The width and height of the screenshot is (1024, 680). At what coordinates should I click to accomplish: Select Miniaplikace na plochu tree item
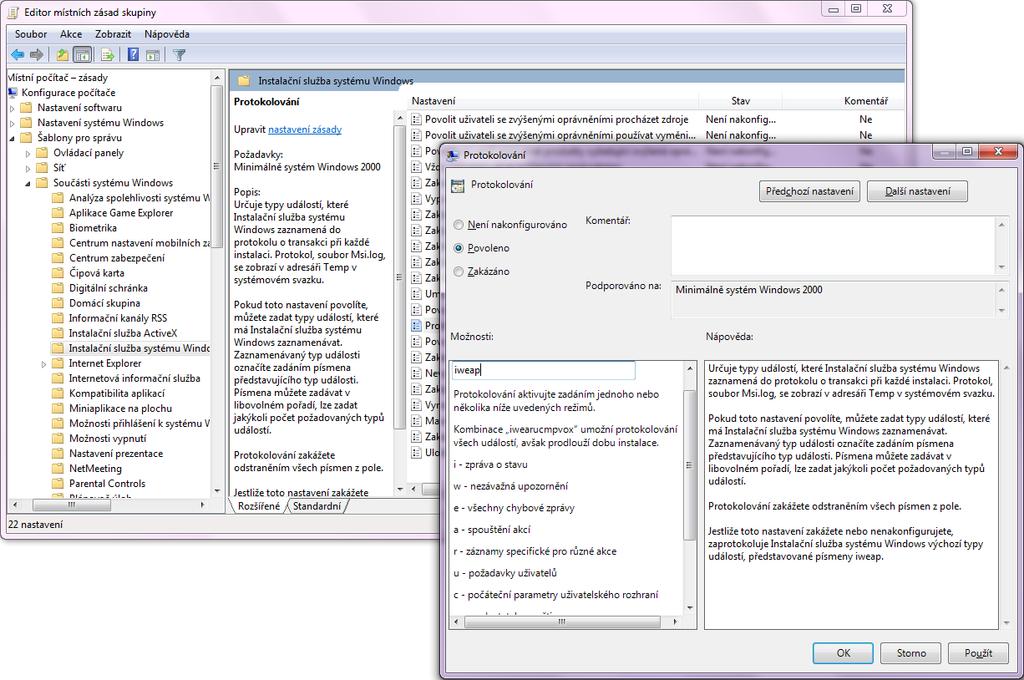pyautogui.click(x=120, y=408)
